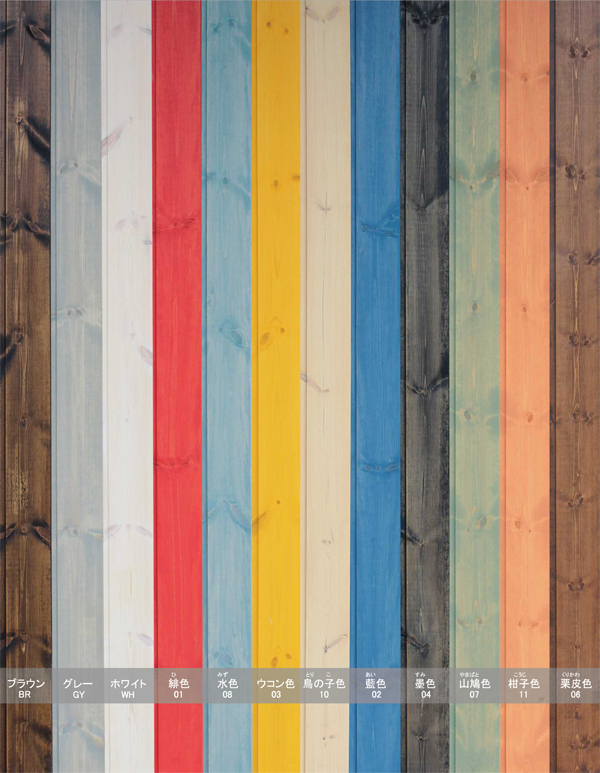Click the ブラウン BR label
Image resolution: width=600 pixels, height=773 pixels.
(26, 687)
